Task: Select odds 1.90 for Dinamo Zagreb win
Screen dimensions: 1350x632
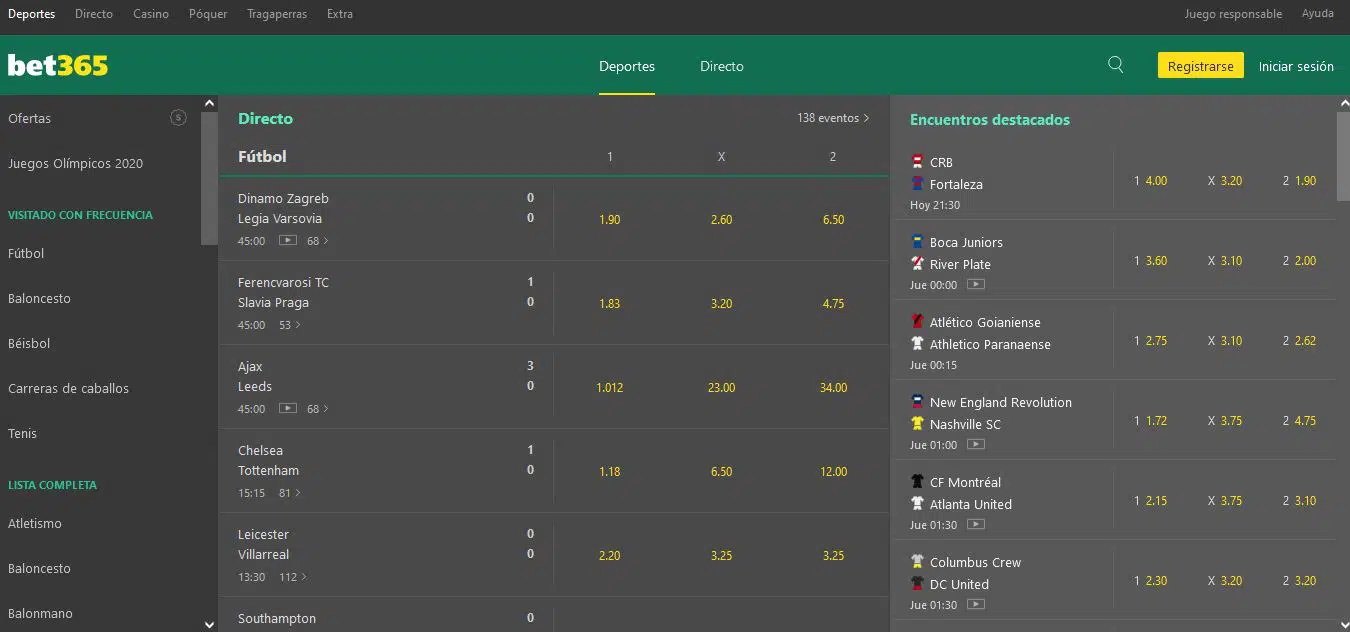Action: point(610,219)
